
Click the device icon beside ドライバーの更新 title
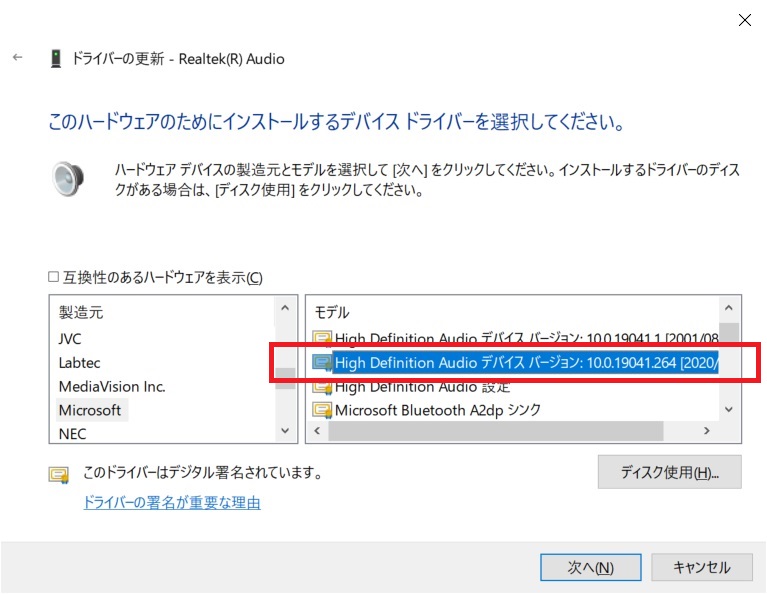56,59
